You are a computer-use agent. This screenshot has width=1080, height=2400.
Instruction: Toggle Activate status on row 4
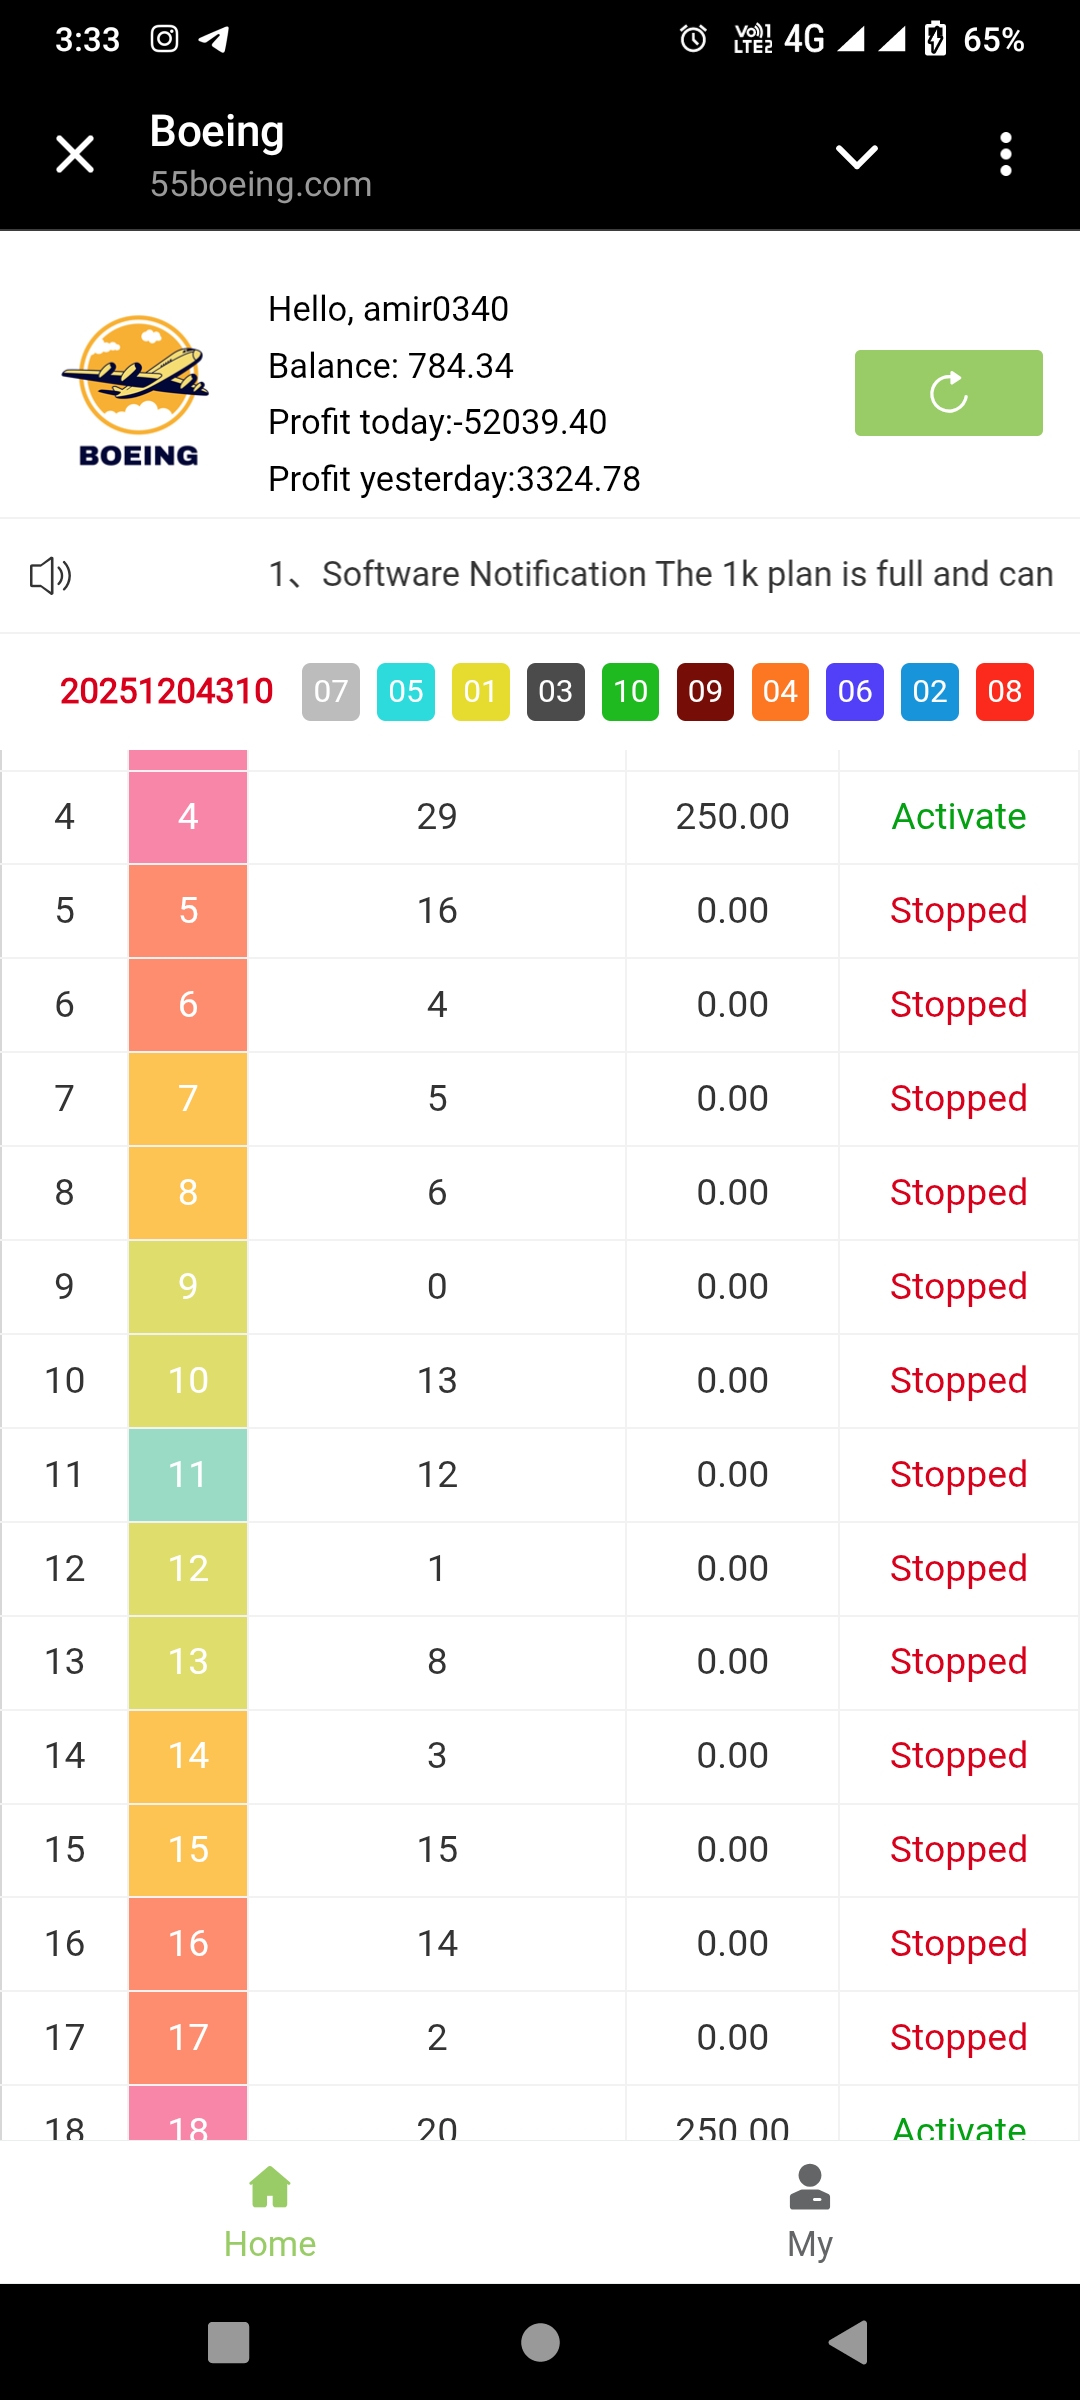[x=958, y=817]
